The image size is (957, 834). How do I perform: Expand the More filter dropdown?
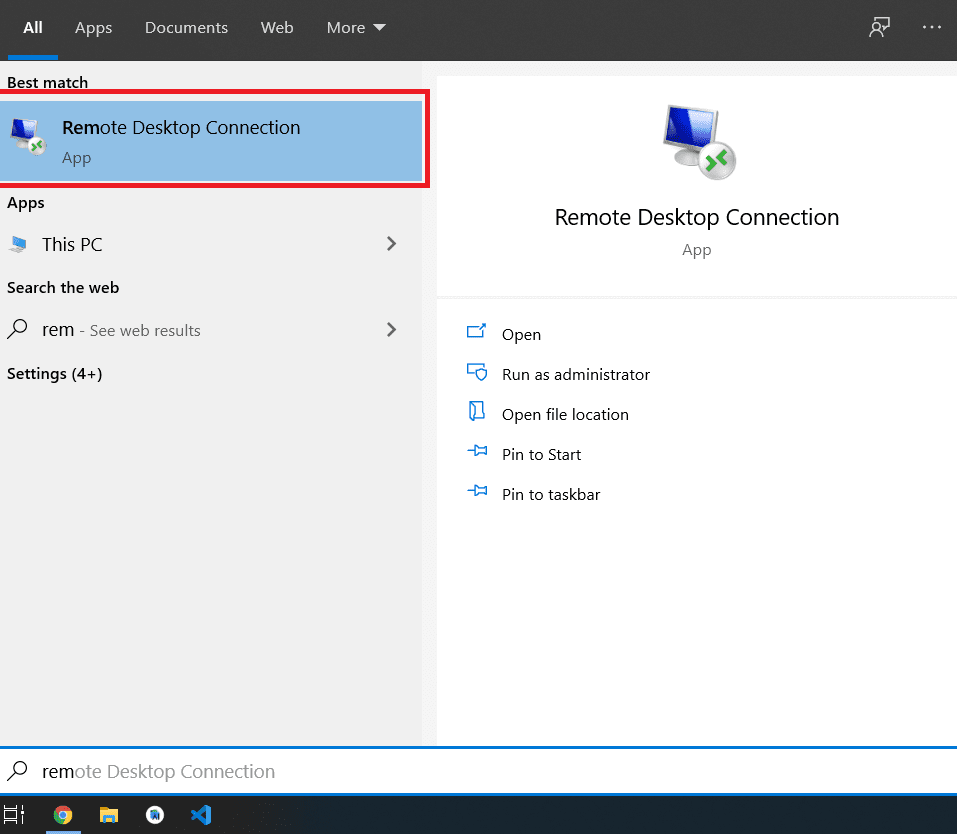[356, 28]
